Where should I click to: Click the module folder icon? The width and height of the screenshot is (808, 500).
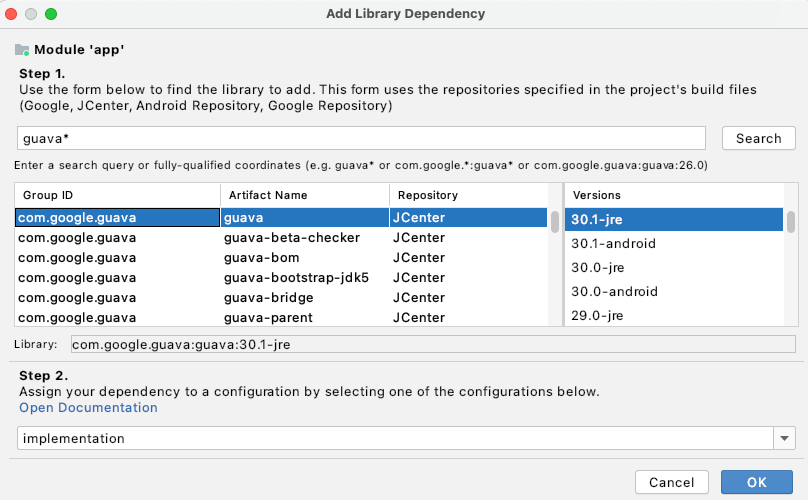click(22, 49)
